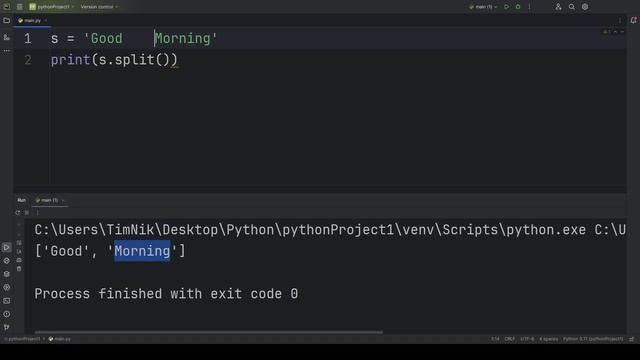Viewport: 640px width, 360px height.
Task: Click the console horizontal scrollbar
Action: 209,332
